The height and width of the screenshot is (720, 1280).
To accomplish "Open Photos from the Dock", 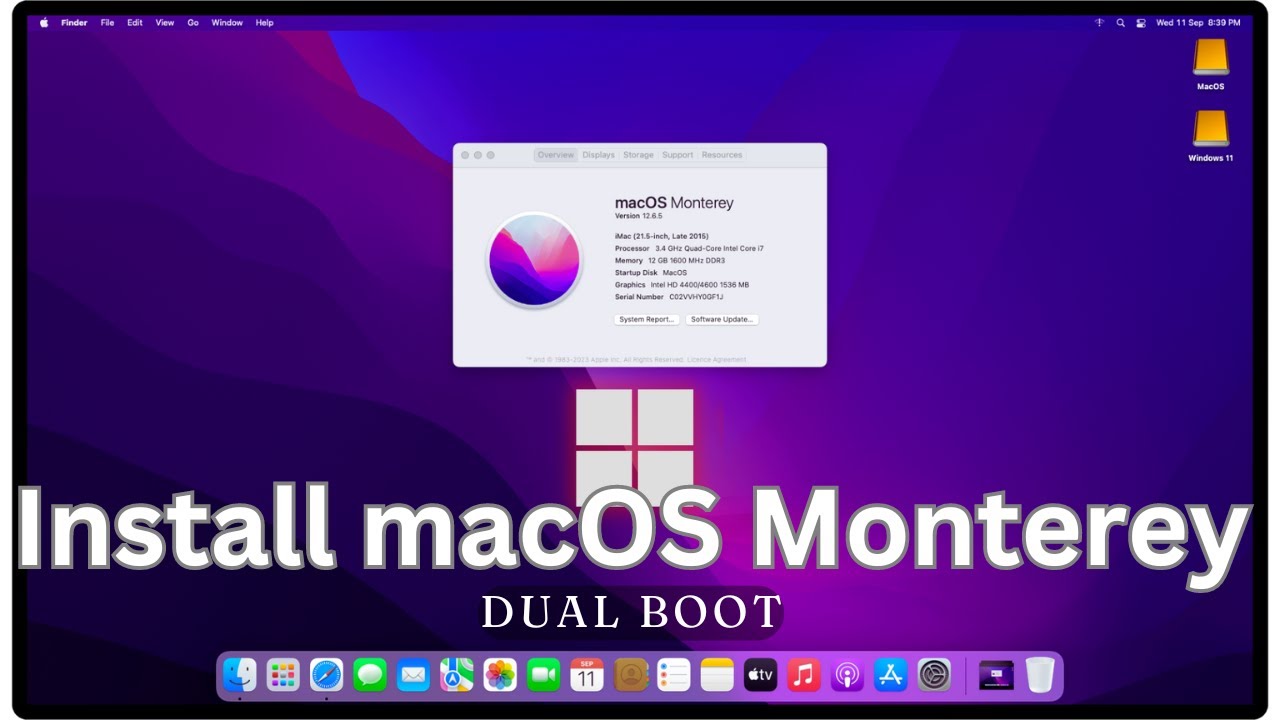I will point(500,675).
